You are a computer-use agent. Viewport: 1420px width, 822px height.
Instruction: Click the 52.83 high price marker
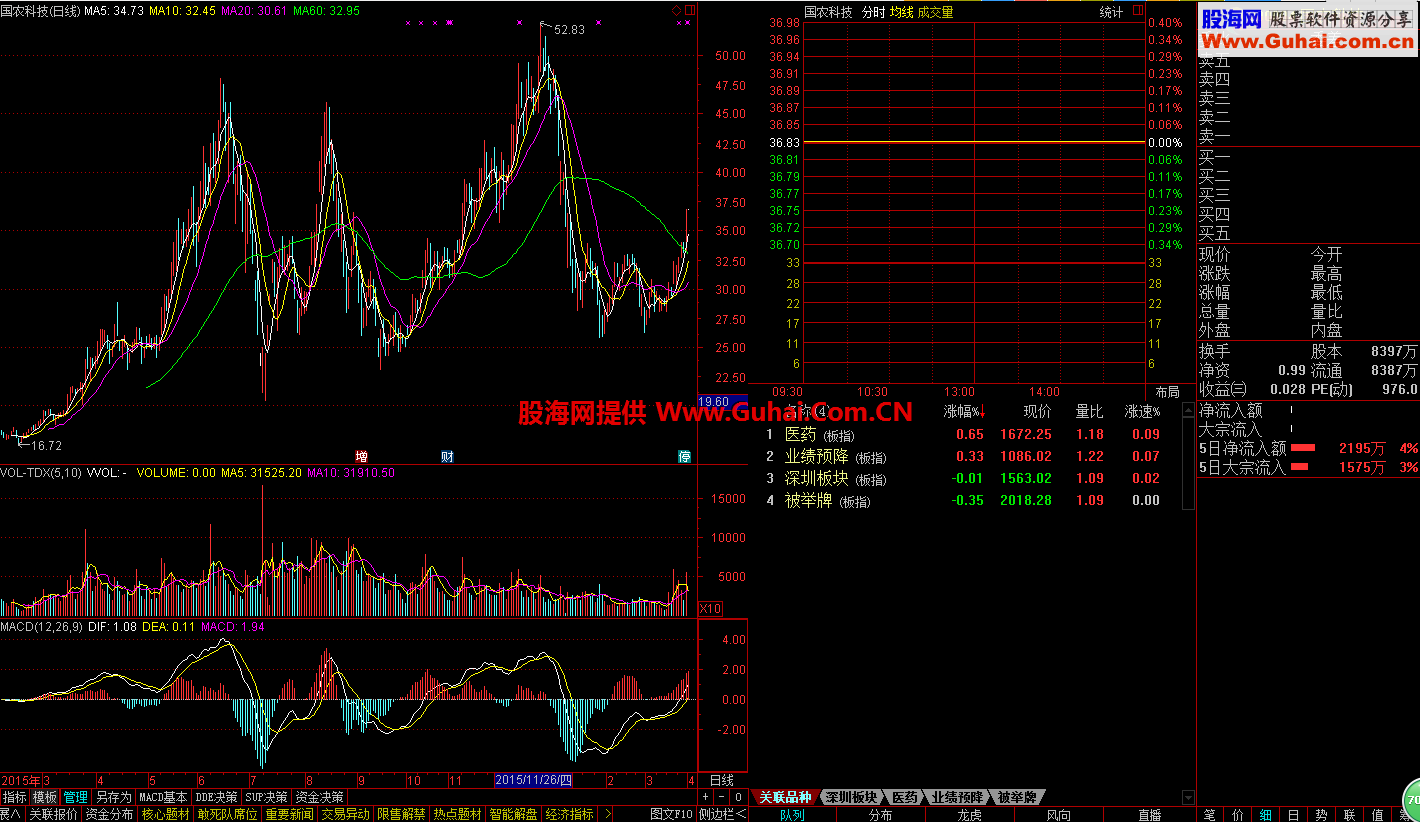(x=569, y=30)
